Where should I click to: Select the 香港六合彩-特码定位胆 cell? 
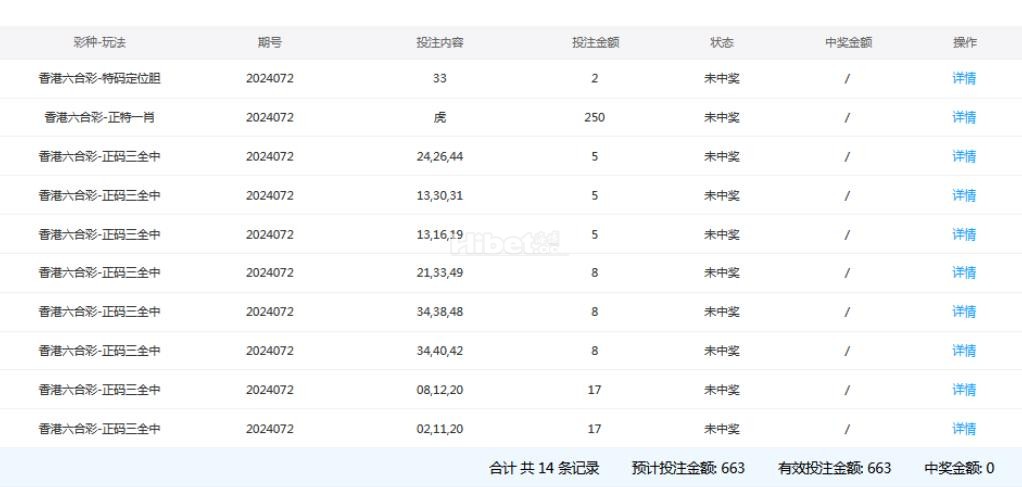pyautogui.click(x=100, y=78)
